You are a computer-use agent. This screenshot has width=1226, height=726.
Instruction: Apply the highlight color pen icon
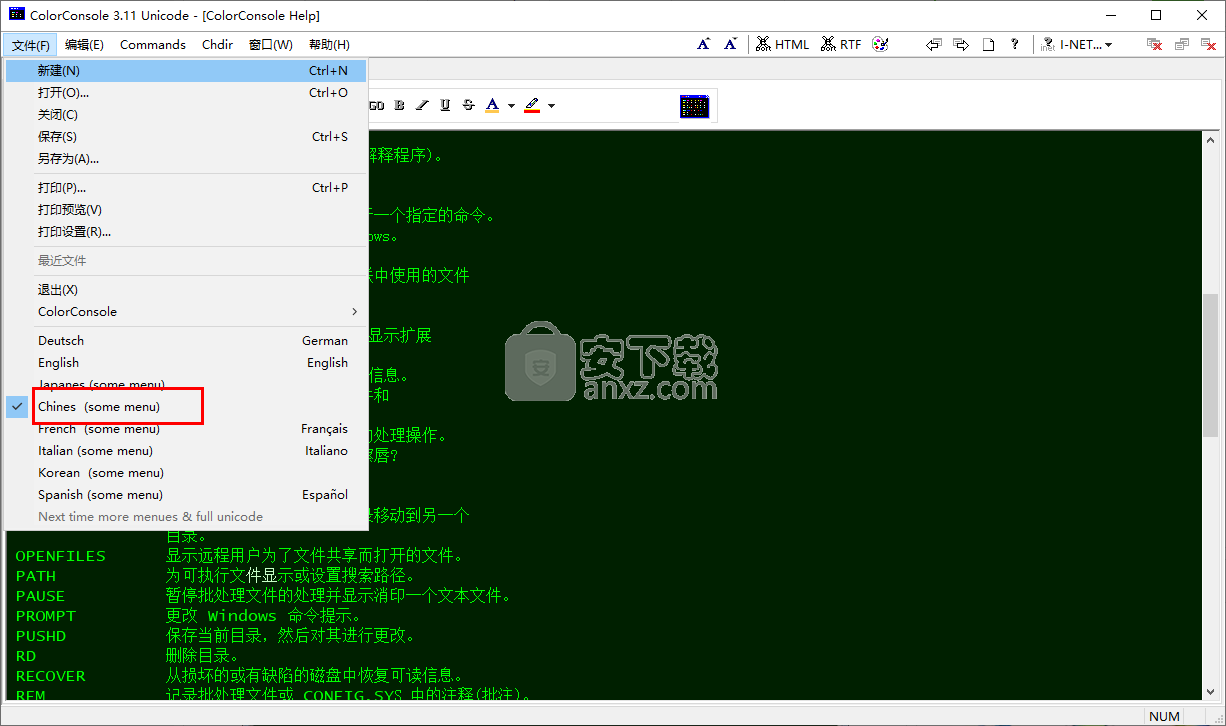coord(532,105)
